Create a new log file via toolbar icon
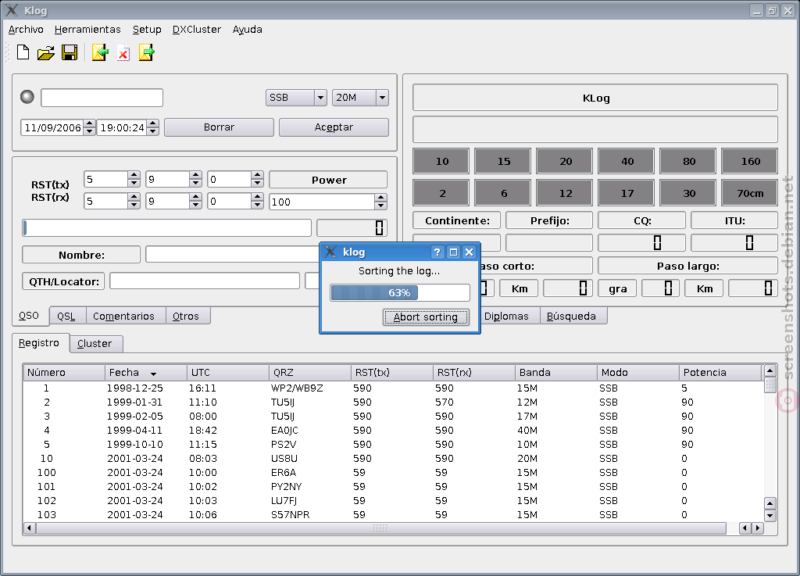 tap(23, 53)
